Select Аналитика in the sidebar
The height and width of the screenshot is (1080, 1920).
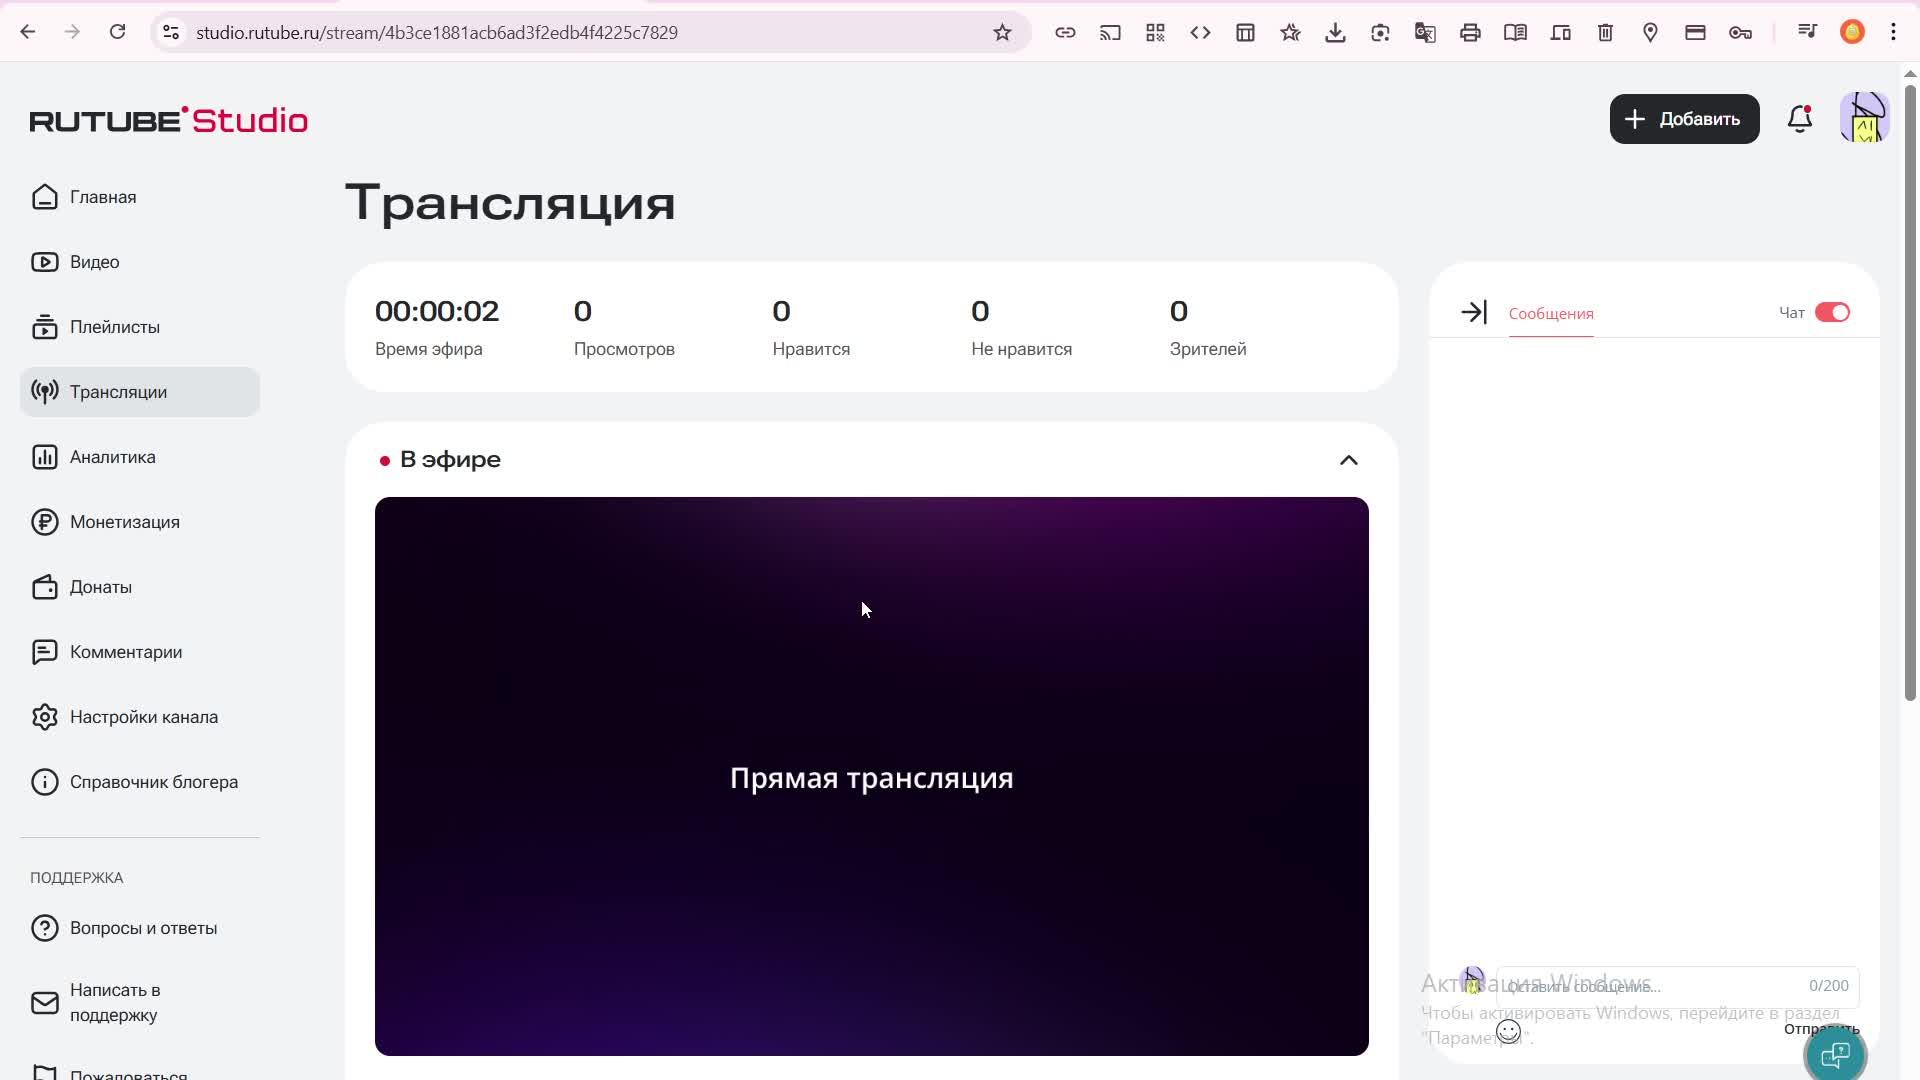click(112, 456)
